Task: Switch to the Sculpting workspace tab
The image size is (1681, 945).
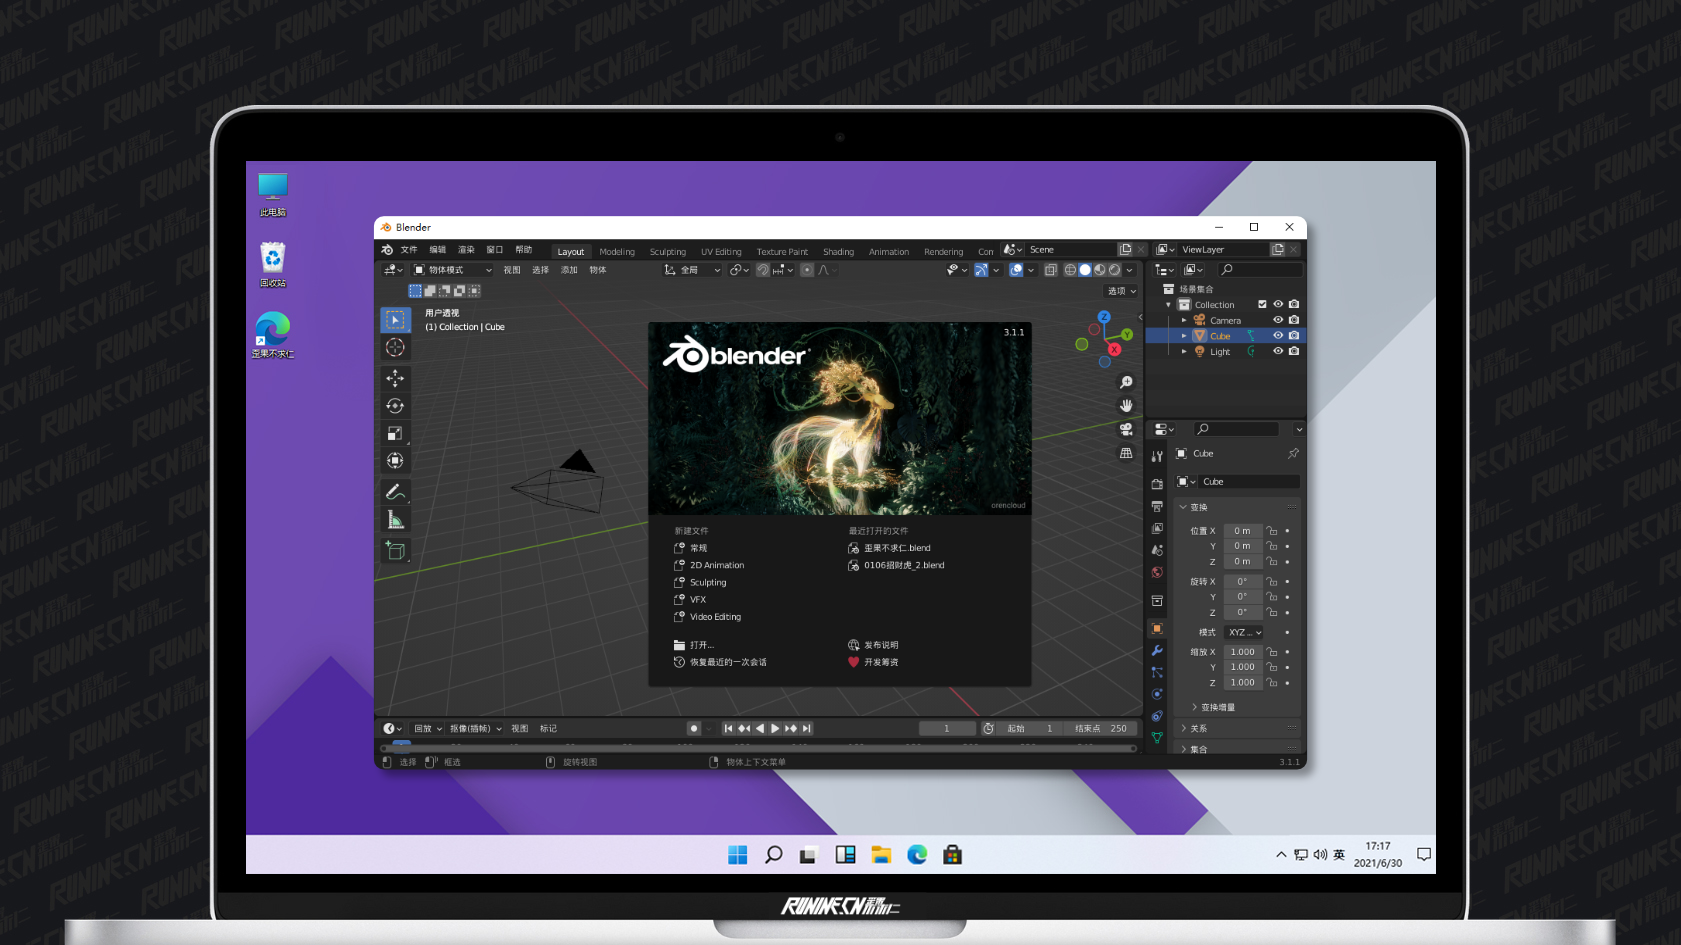Action: click(668, 251)
